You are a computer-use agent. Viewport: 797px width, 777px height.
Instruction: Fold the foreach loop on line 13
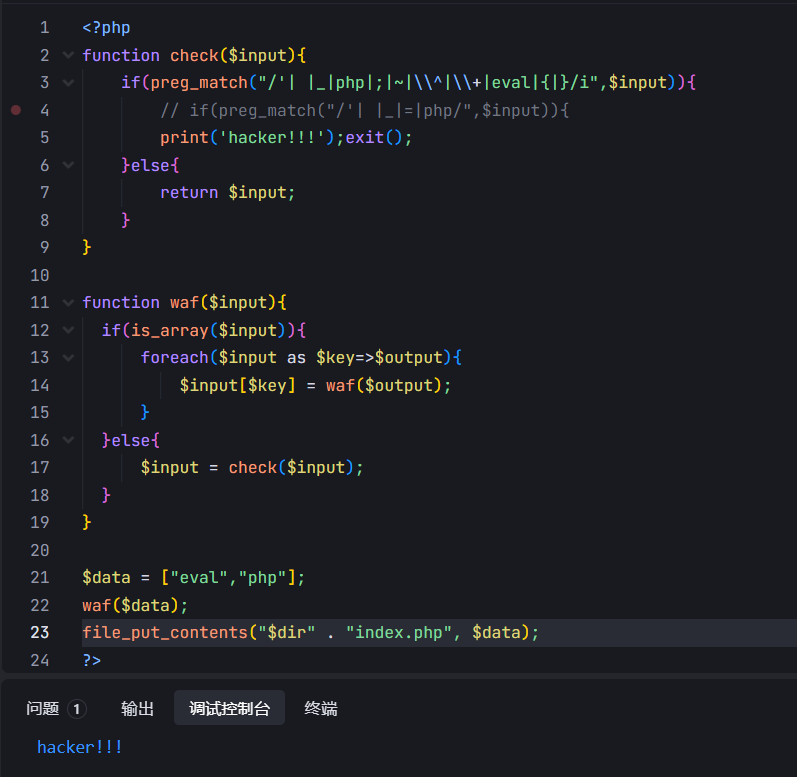[68, 357]
